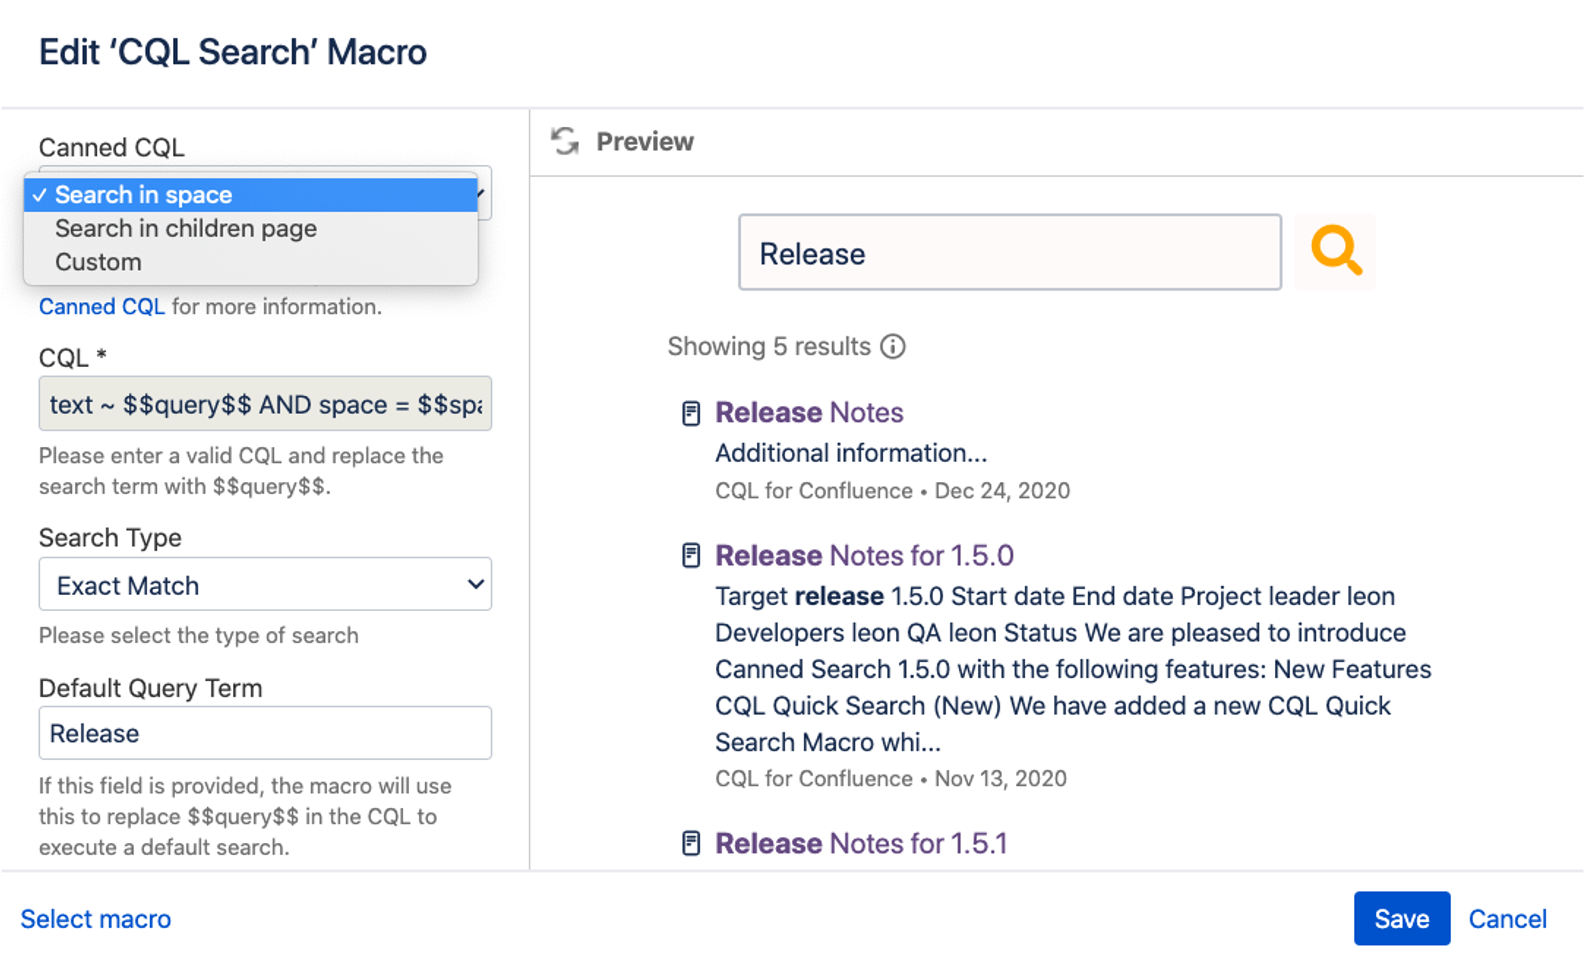Open 'Release Notes for 1.5.1' result
This screenshot has width=1585, height=964.
tap(861, 844)
